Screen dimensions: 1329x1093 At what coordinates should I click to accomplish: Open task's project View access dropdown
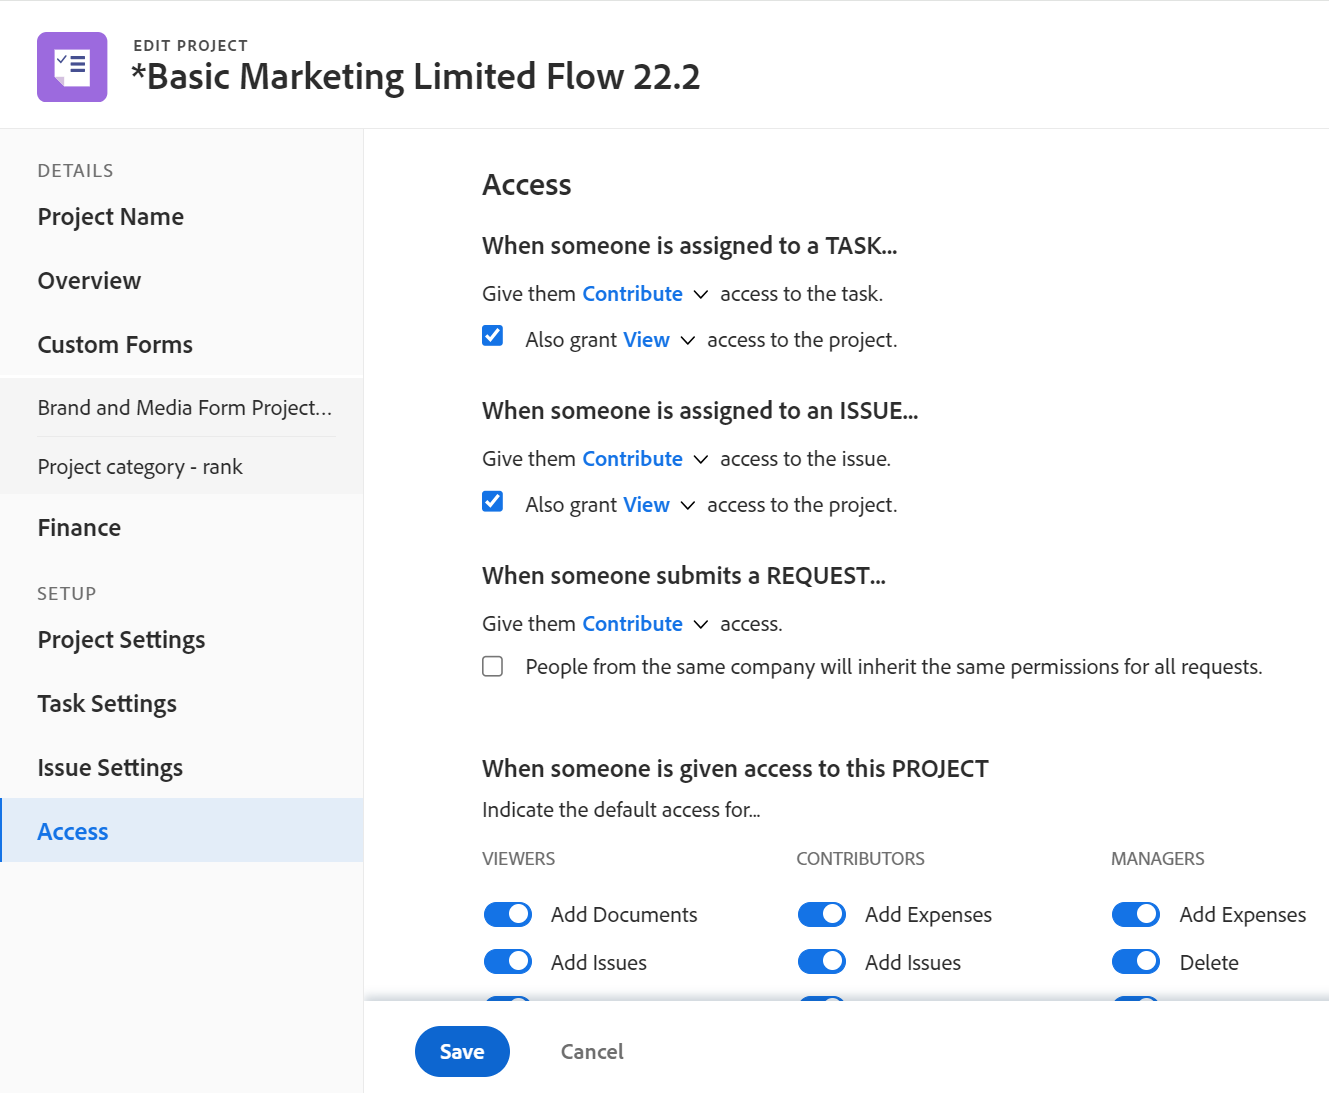[659, 340]
